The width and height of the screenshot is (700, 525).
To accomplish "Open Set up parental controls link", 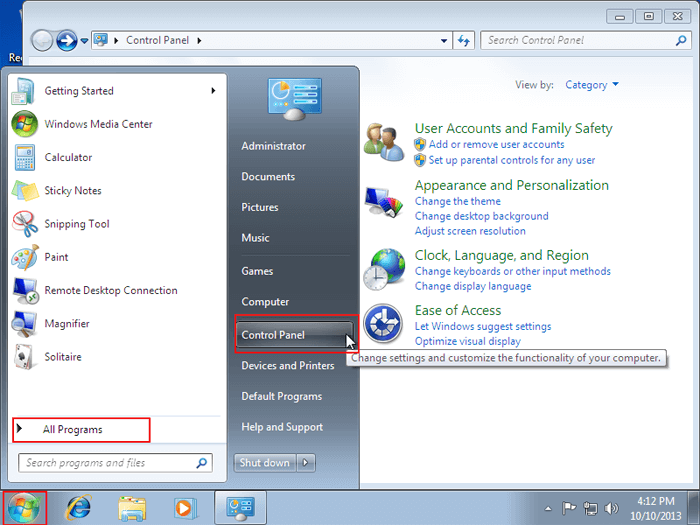I will pyautogui.click(x=512, y=160).
